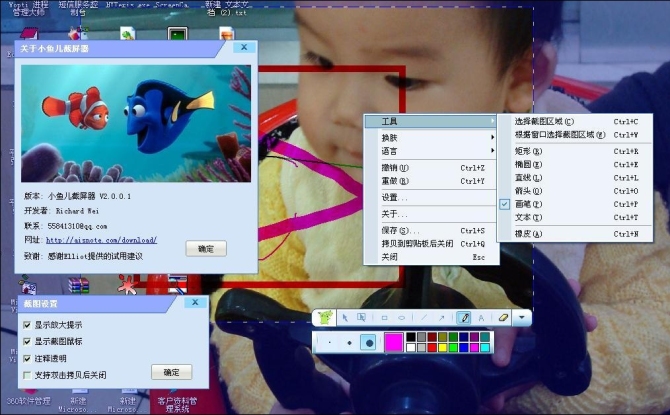This screenshot has width=670, height=415.
Task: Select the arrow drawing tool
Action: (441, 318)
